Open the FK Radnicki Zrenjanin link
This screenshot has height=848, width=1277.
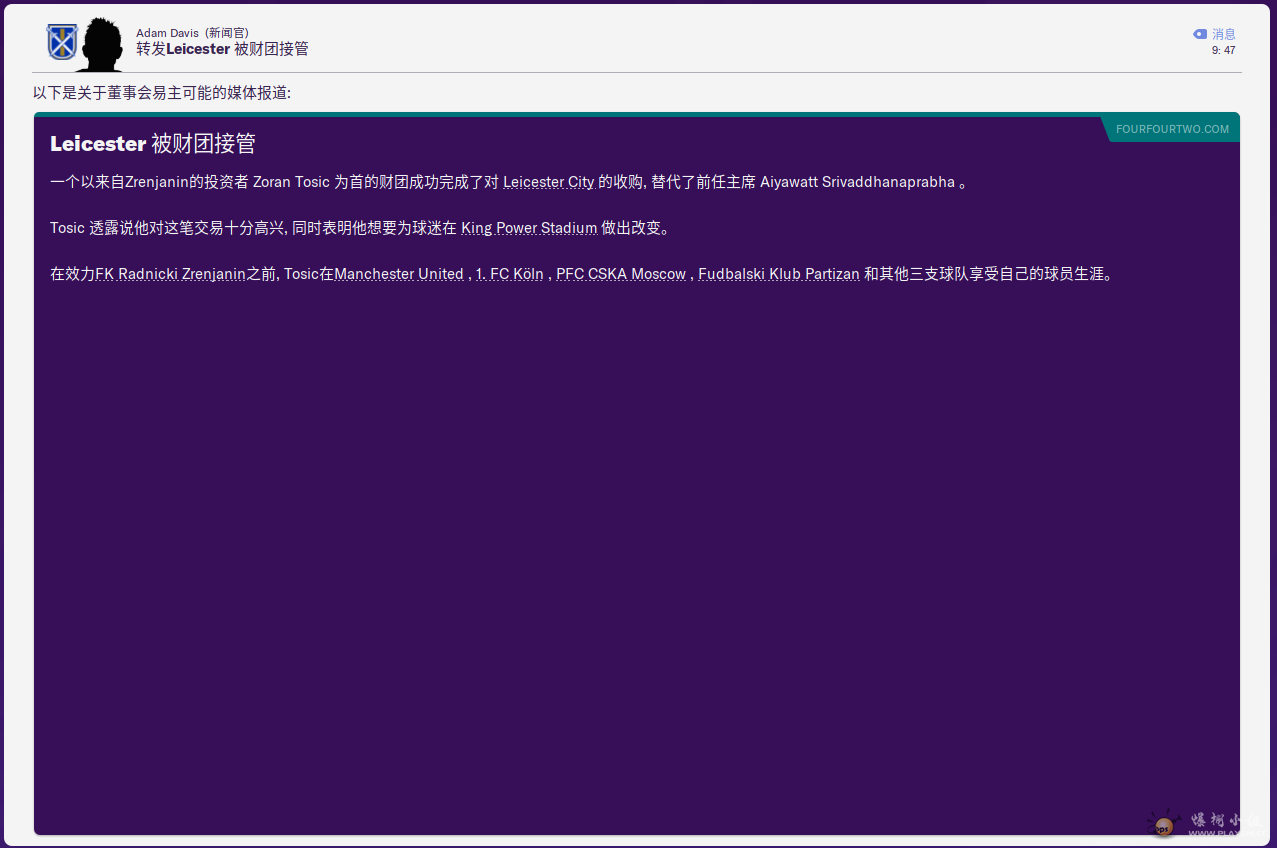171,274
